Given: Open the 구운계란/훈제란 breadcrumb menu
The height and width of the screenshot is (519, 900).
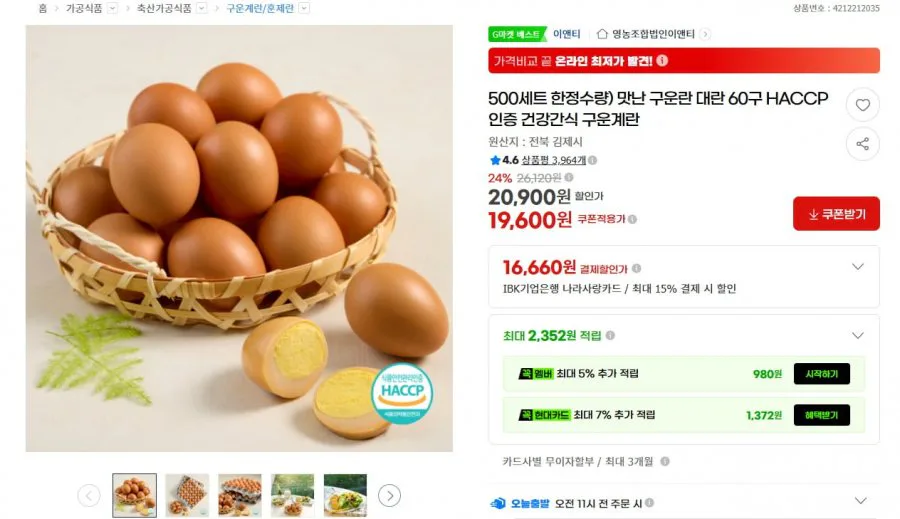Looking at the screenshot, I should tap(305, 8).
